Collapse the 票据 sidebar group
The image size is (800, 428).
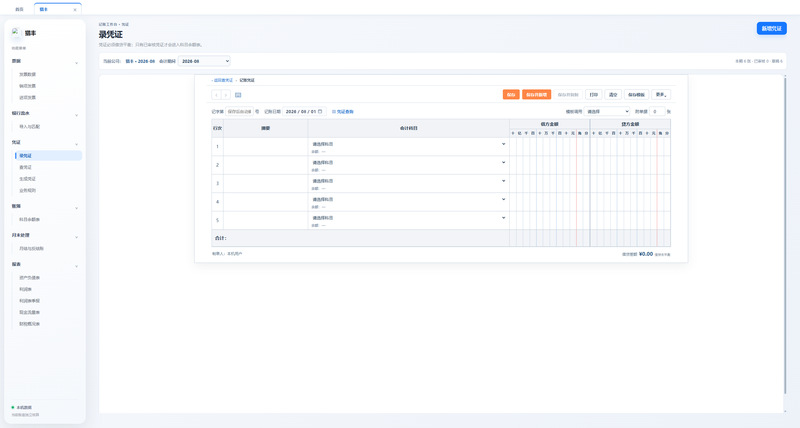[x=77, y=63]
